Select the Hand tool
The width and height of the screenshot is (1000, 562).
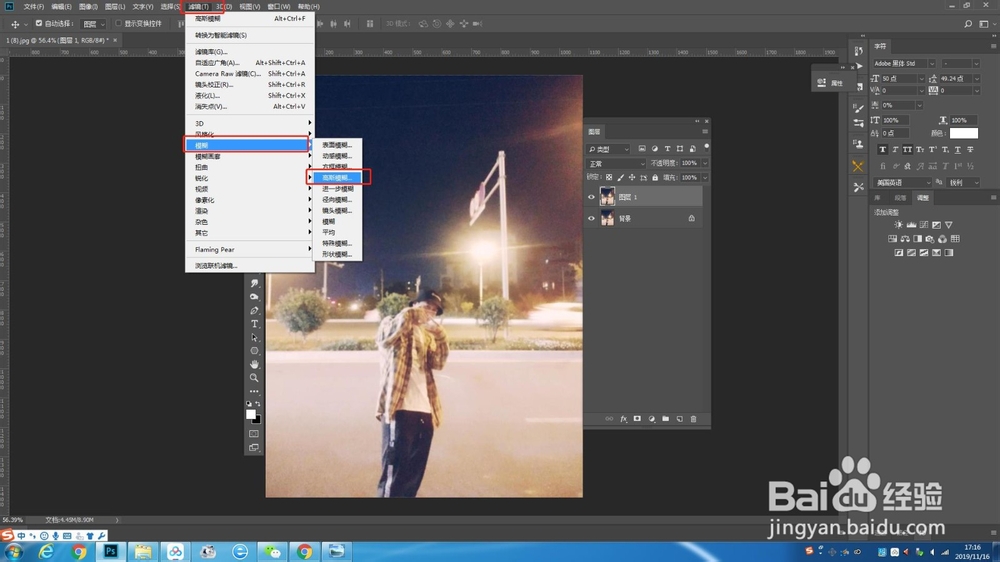pos(254,364)
